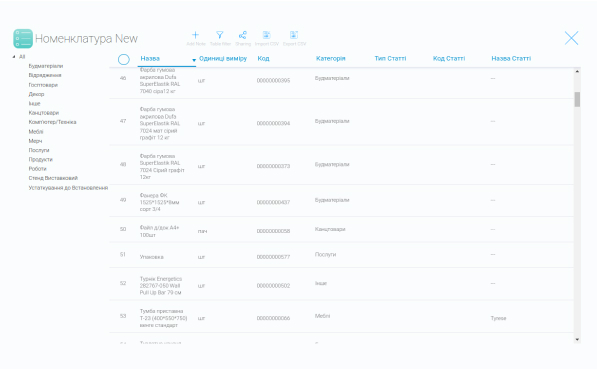Click row 48 SuperElastik 7024 Сірий графіт name
This screenshot has width=597, height=369.
pyautogui.click(x=162, y=166)
